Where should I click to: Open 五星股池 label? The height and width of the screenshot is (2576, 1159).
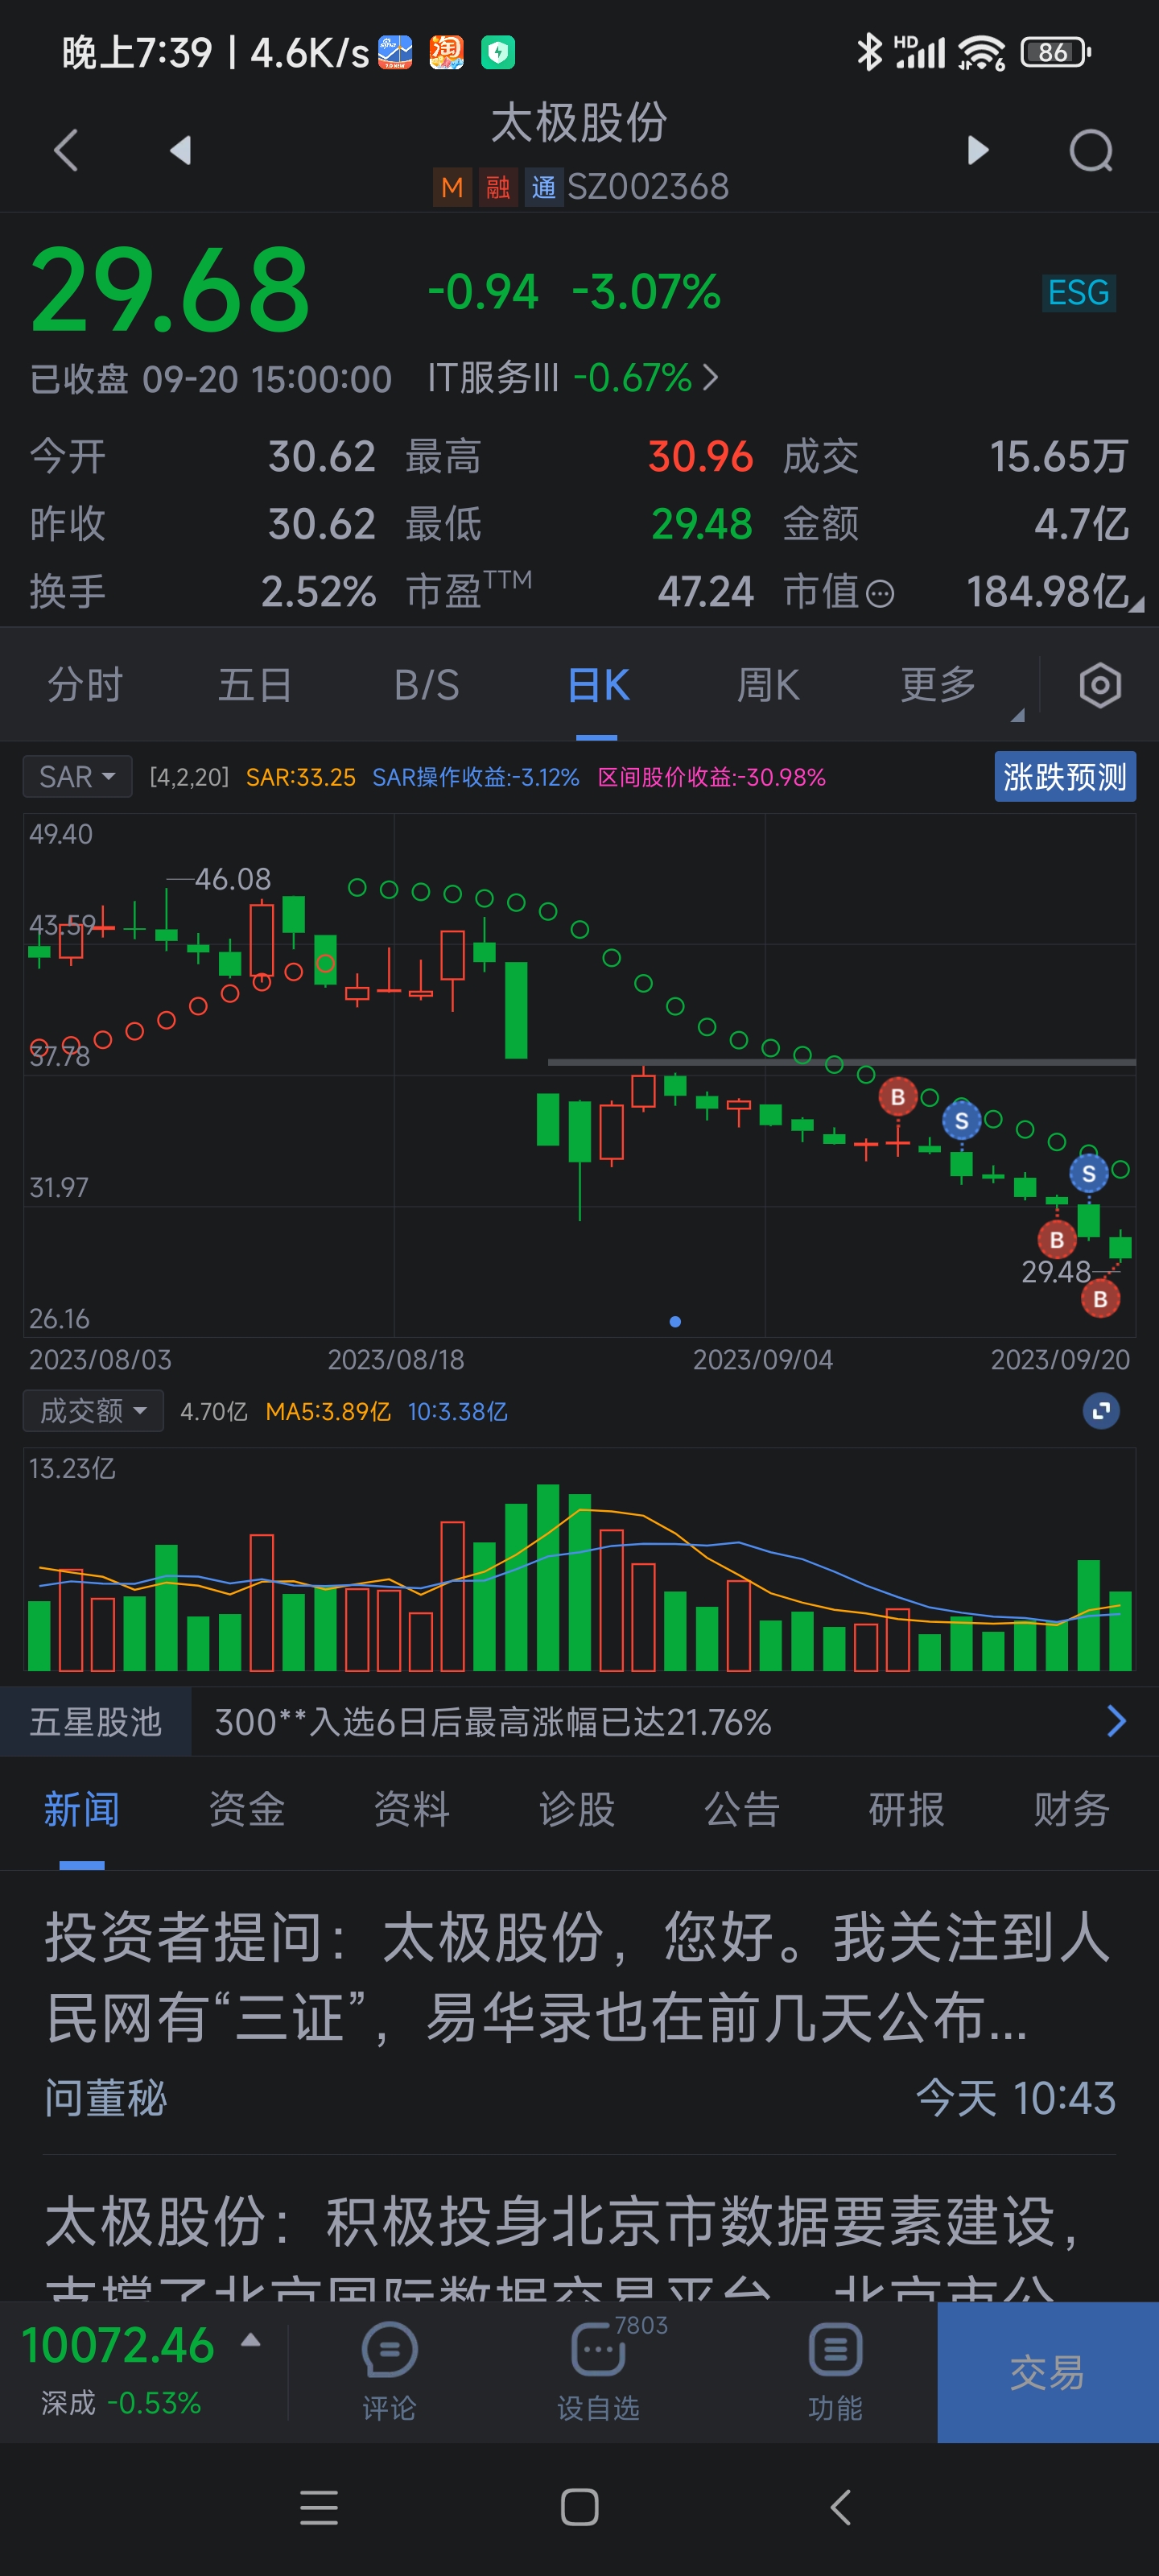tap(96, 1722)
